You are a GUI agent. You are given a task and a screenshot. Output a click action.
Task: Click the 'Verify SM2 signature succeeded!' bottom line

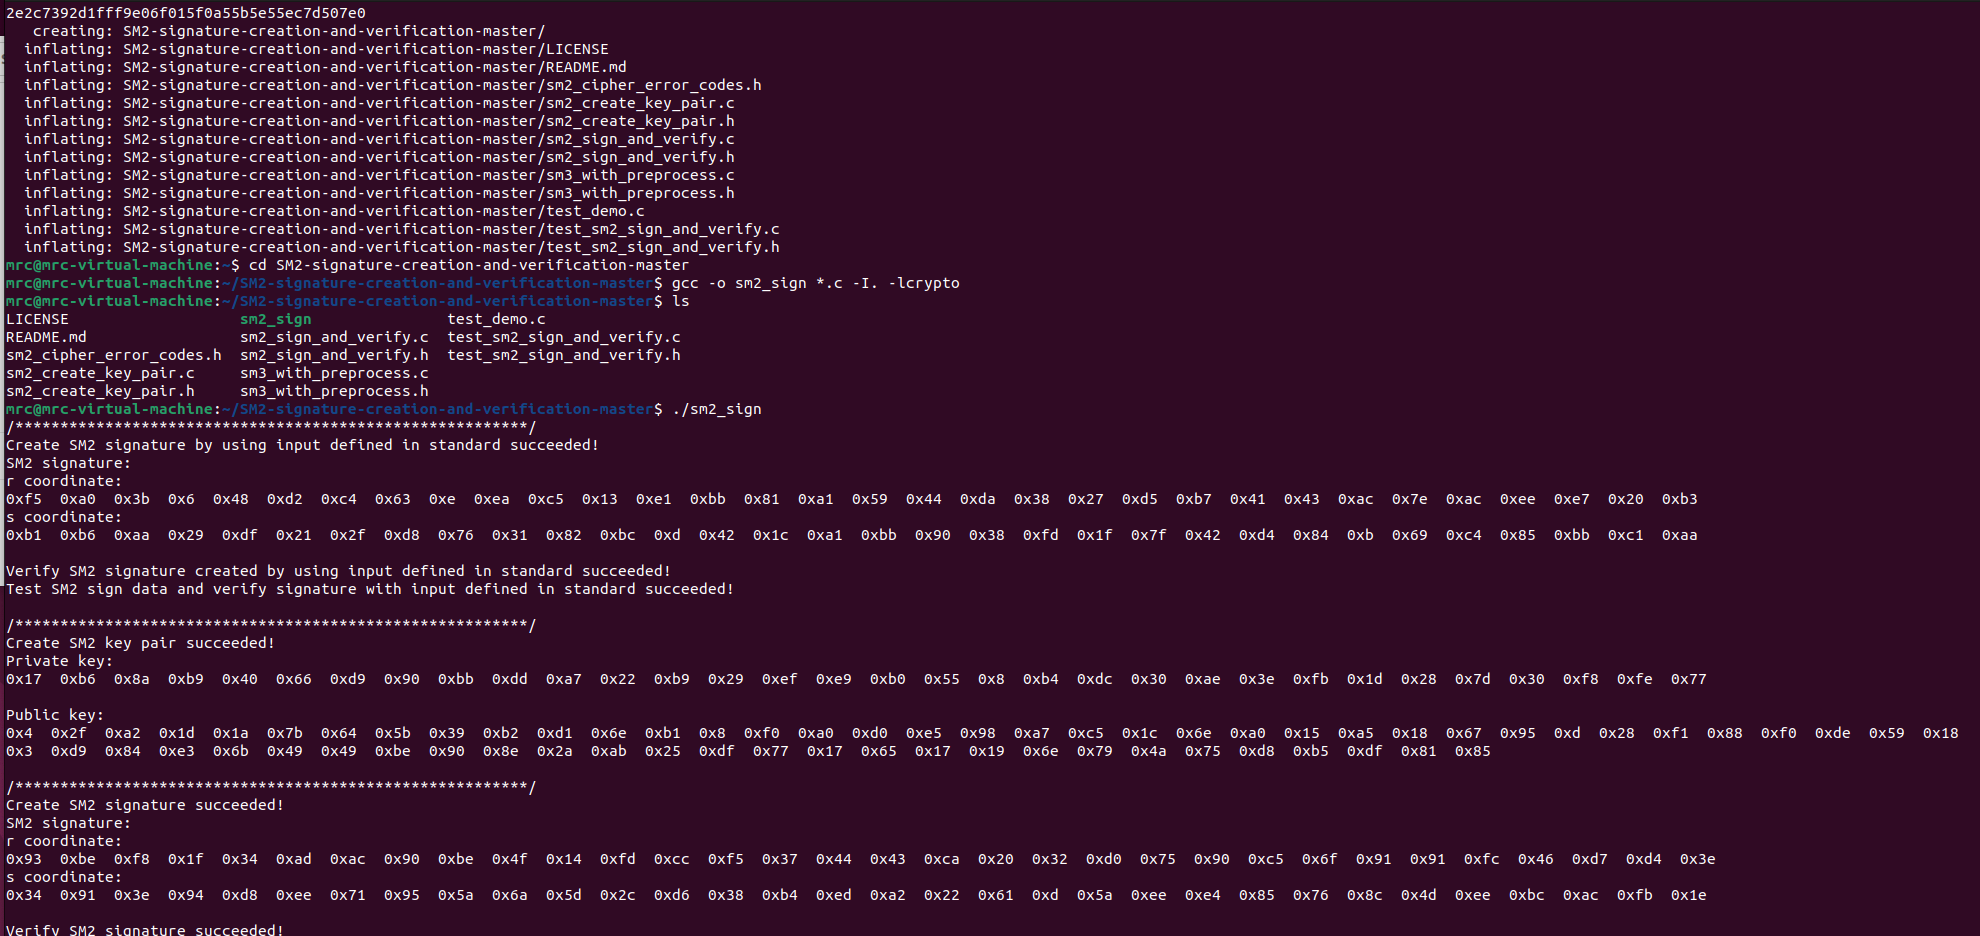click(145, 930)
